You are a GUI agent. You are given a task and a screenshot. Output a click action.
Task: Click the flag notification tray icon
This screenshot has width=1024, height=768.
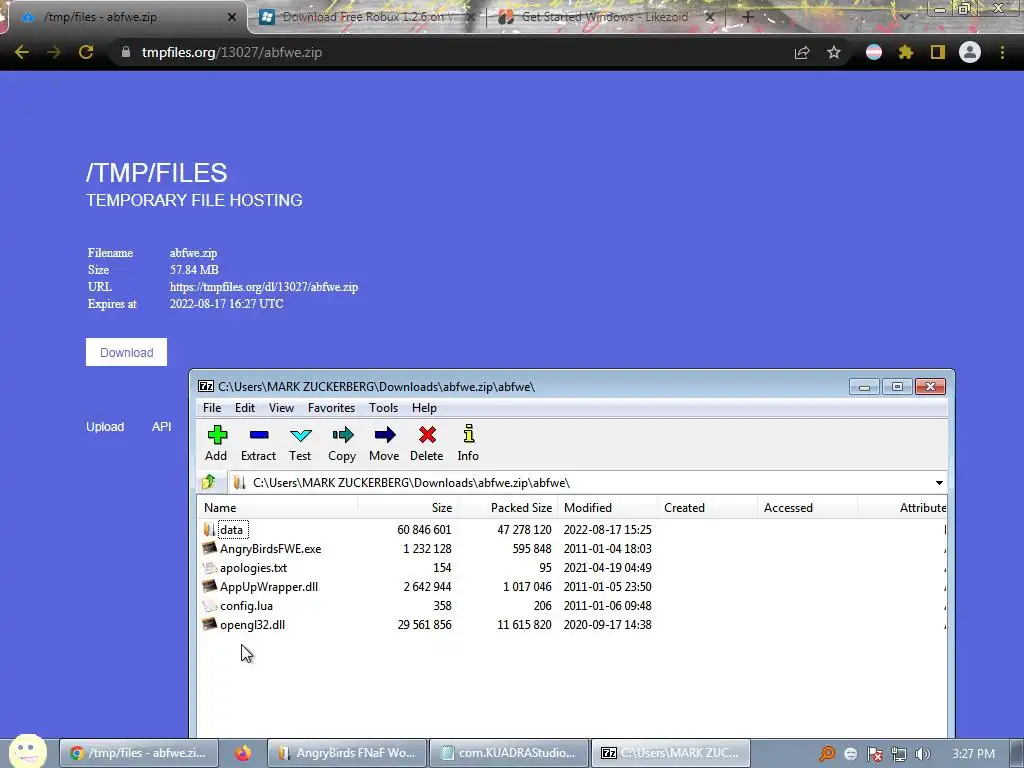tap(874, 754)
